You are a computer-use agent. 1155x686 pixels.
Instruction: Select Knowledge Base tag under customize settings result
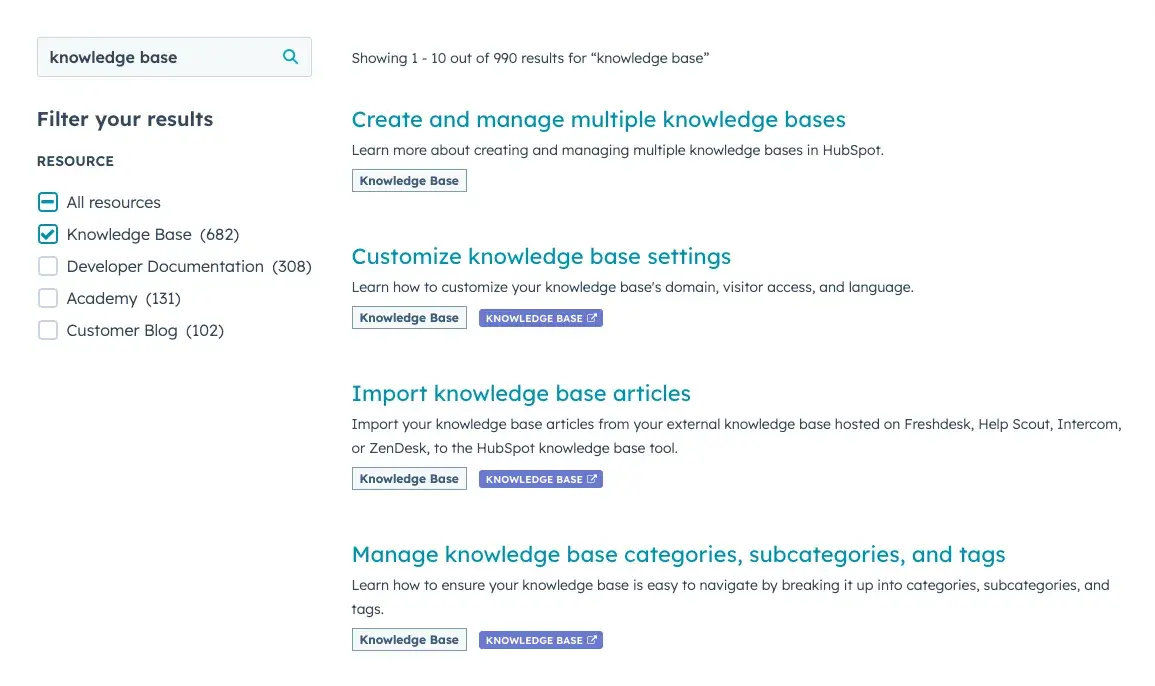(409, 317)
